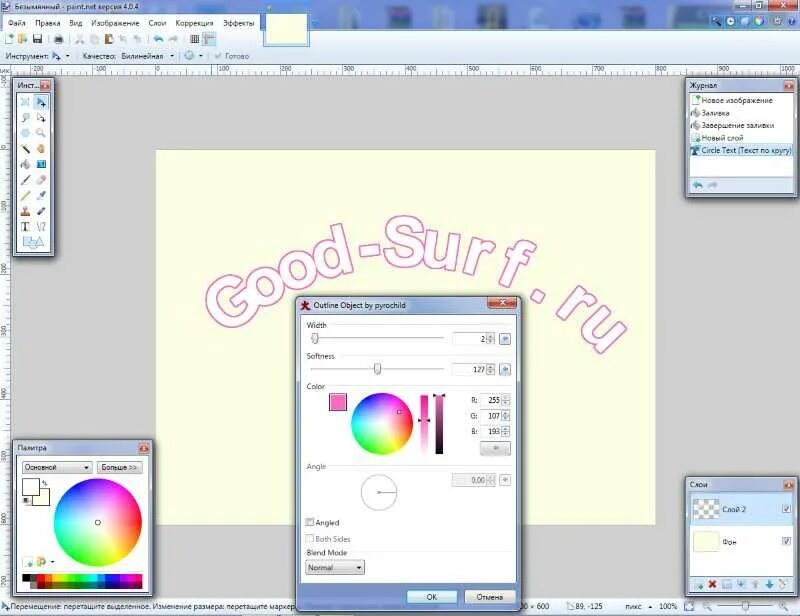The image size is (800, 616).
Task: Click the Print toolbar icon
Action: coord(59,39)
